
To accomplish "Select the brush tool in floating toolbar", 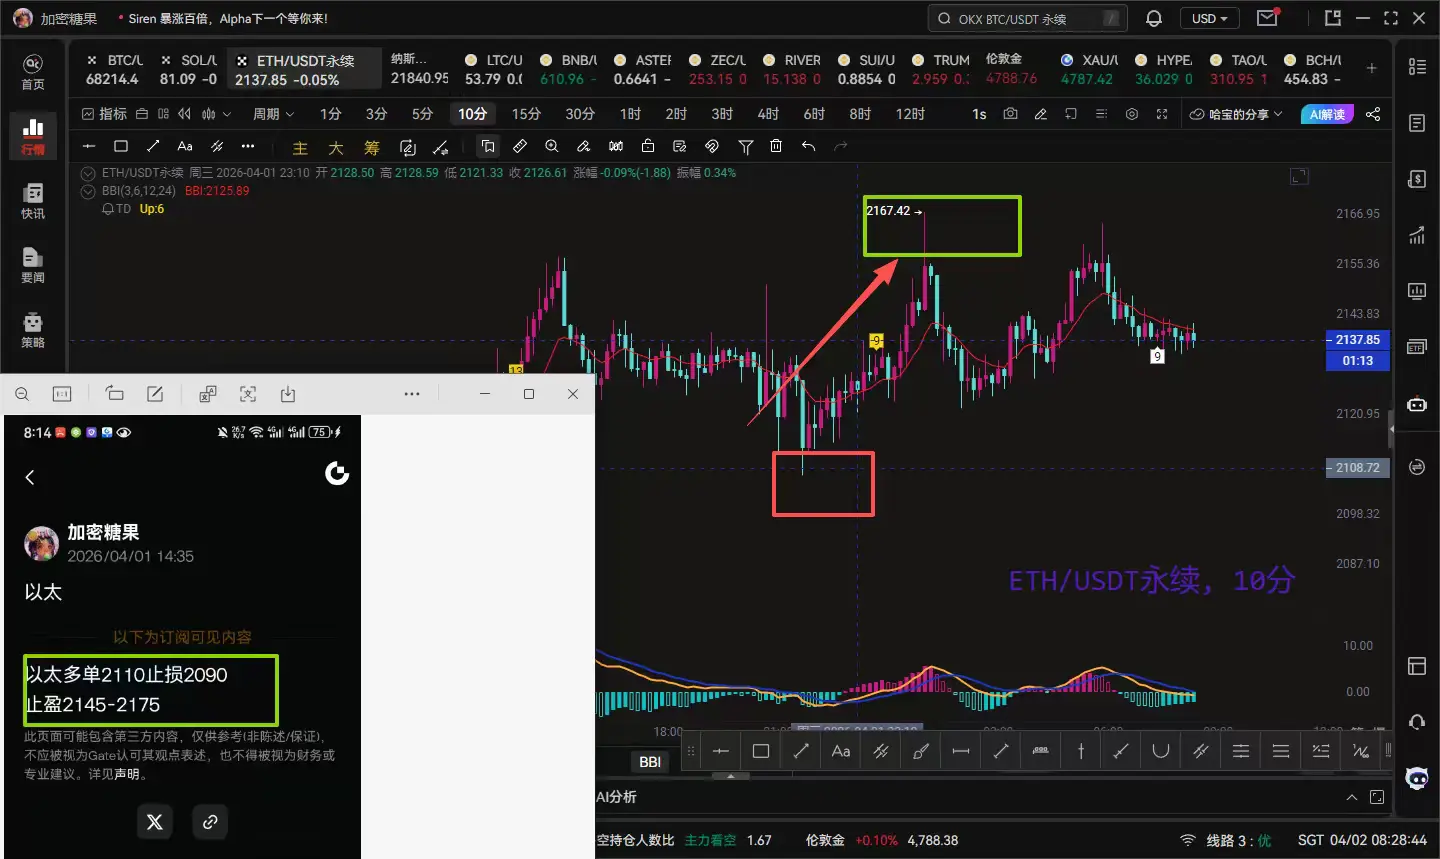I will [921, 751].
